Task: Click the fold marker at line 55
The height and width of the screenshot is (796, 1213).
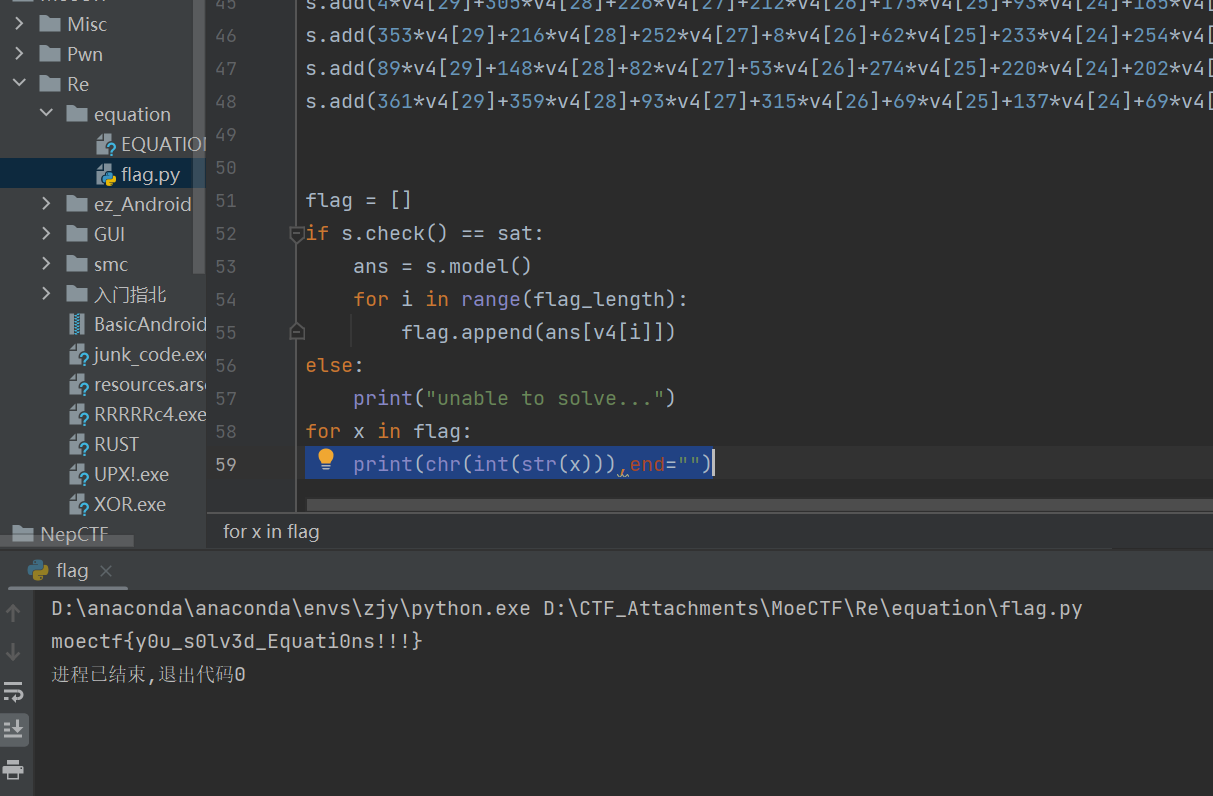Action: point(296,331)
